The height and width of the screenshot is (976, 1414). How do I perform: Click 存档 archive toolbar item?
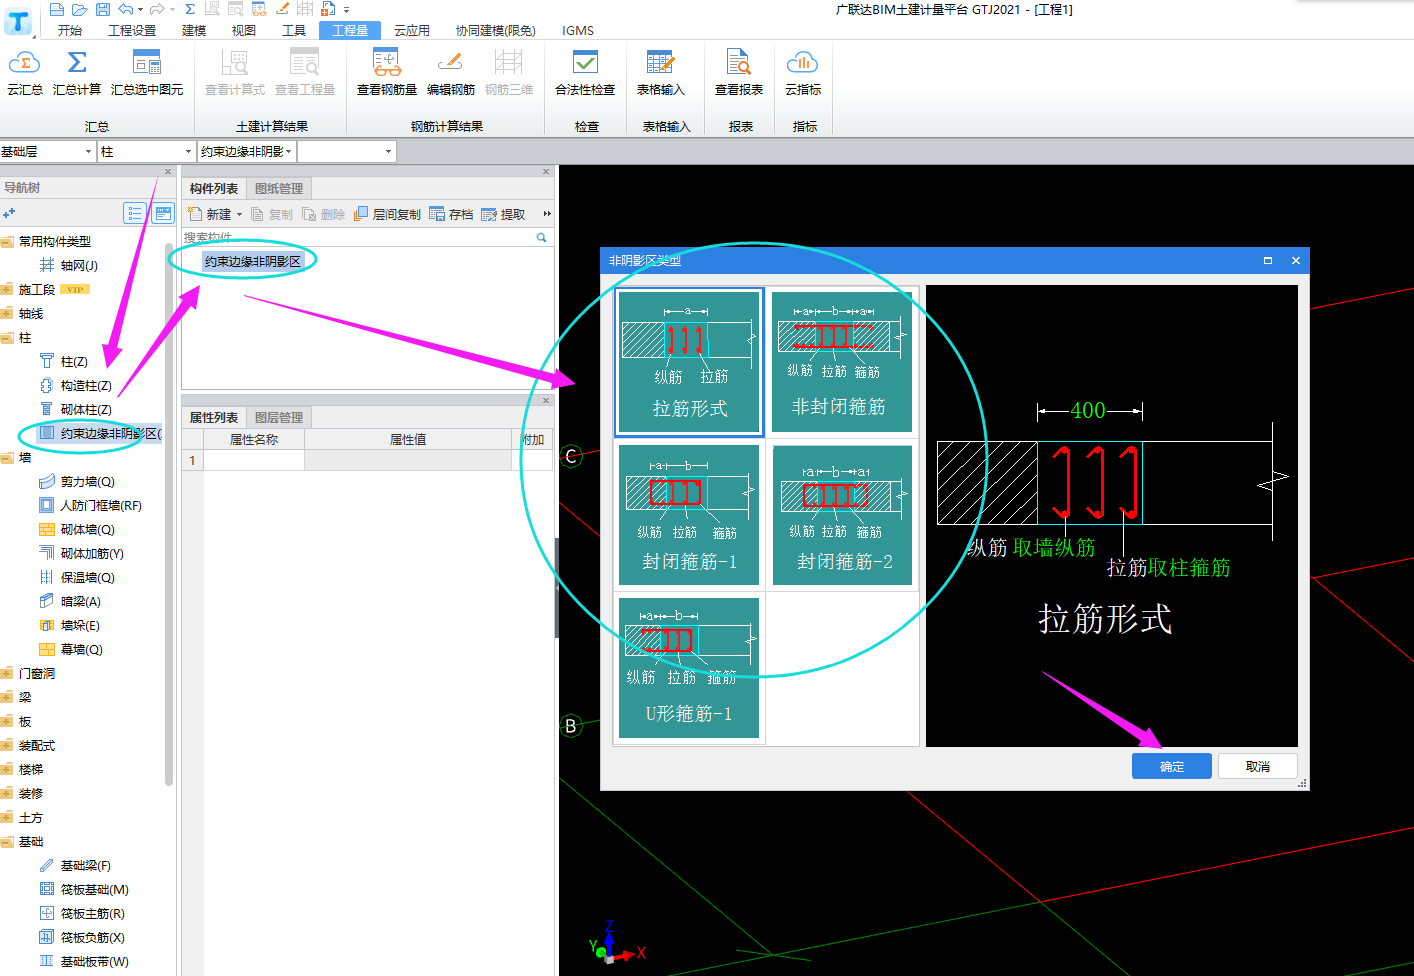(451, 214)
